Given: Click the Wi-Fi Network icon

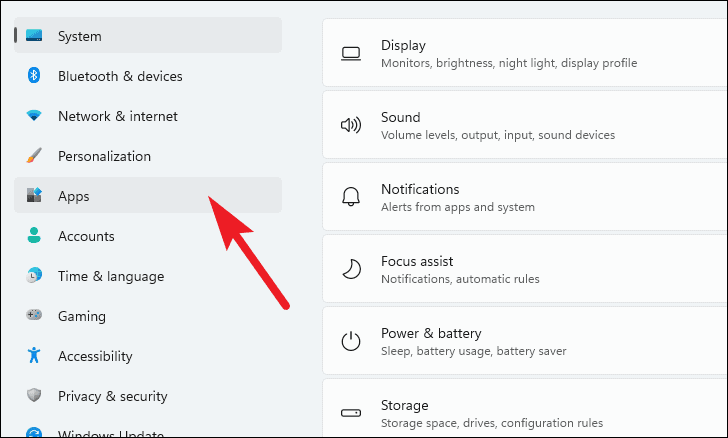Looking at the screenshot, I should click(34, 115).
